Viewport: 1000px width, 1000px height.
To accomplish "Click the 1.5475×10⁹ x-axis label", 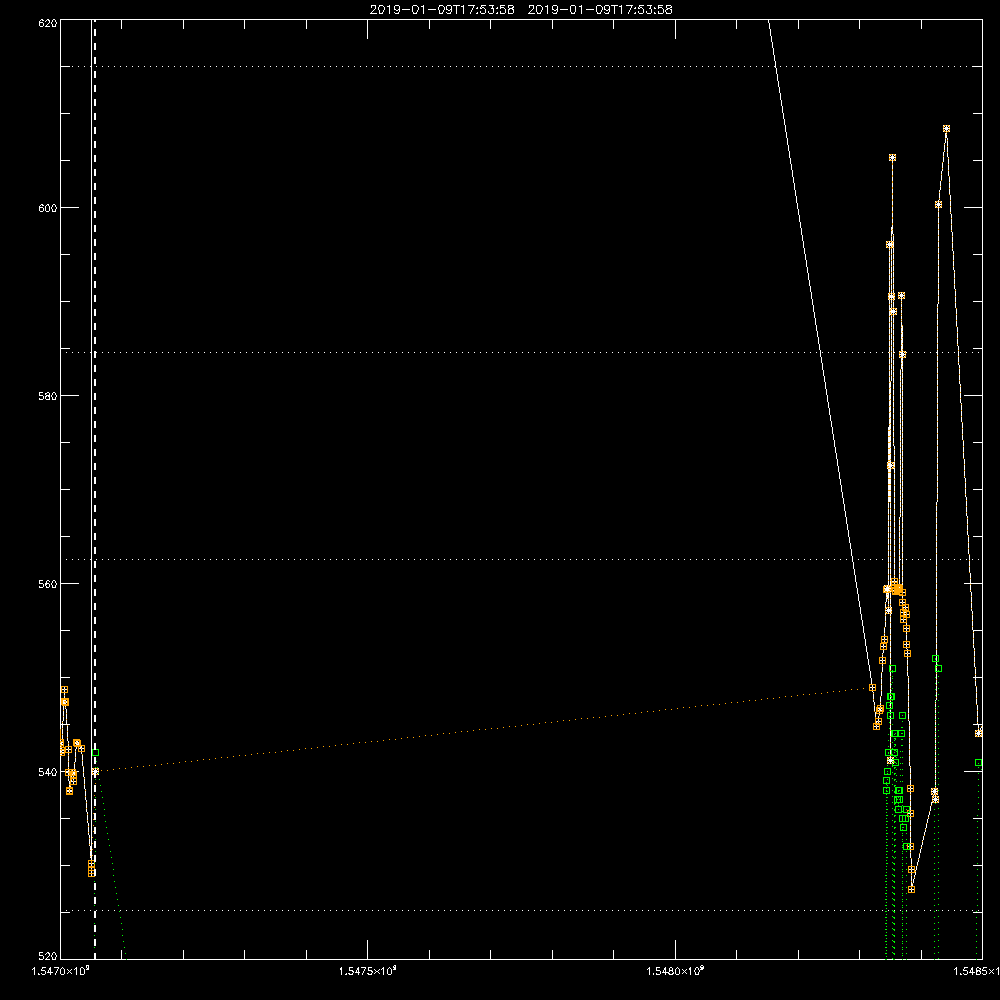I will pyautogui.click(x=367, y=971).
